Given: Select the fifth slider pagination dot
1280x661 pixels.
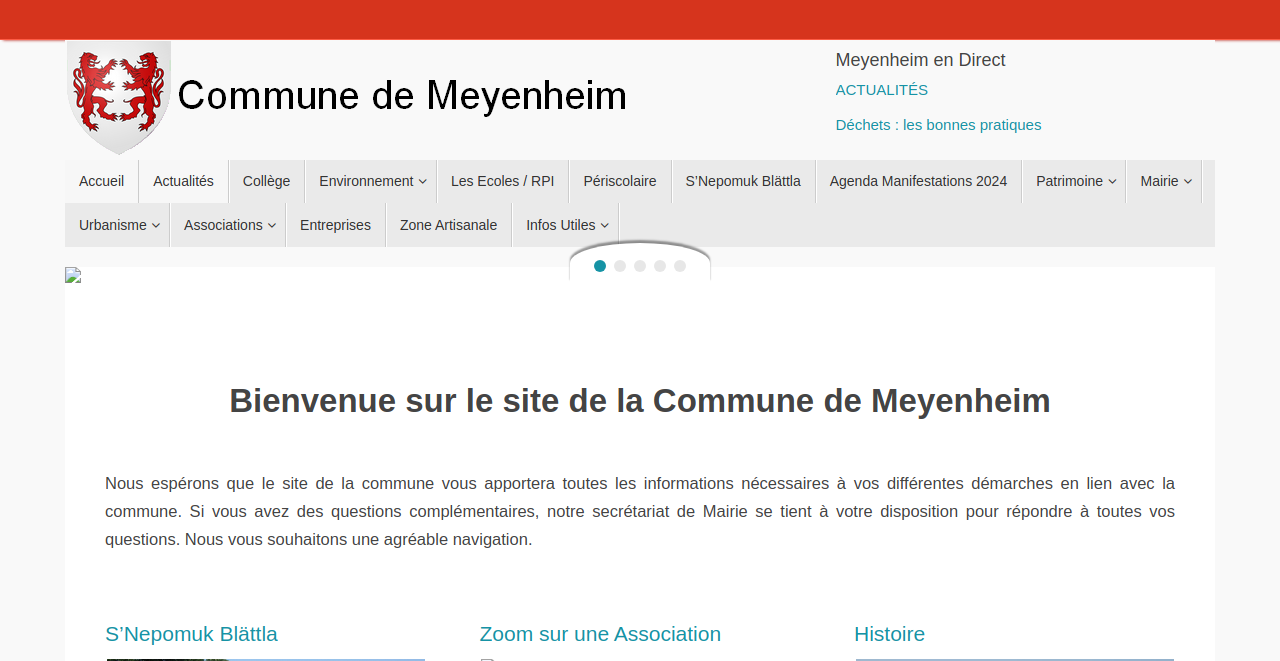Looking at the screenshot, I should pos(680,266).
